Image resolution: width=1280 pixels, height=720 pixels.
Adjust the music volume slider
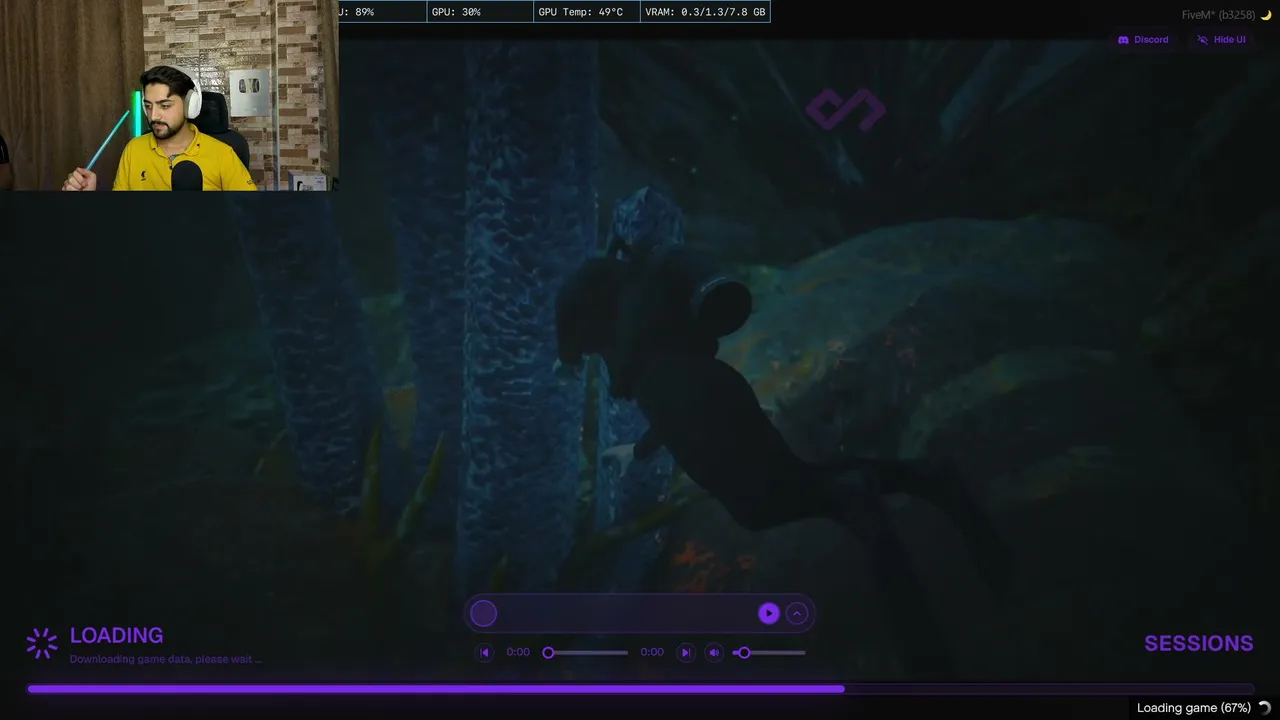point(770,653)
